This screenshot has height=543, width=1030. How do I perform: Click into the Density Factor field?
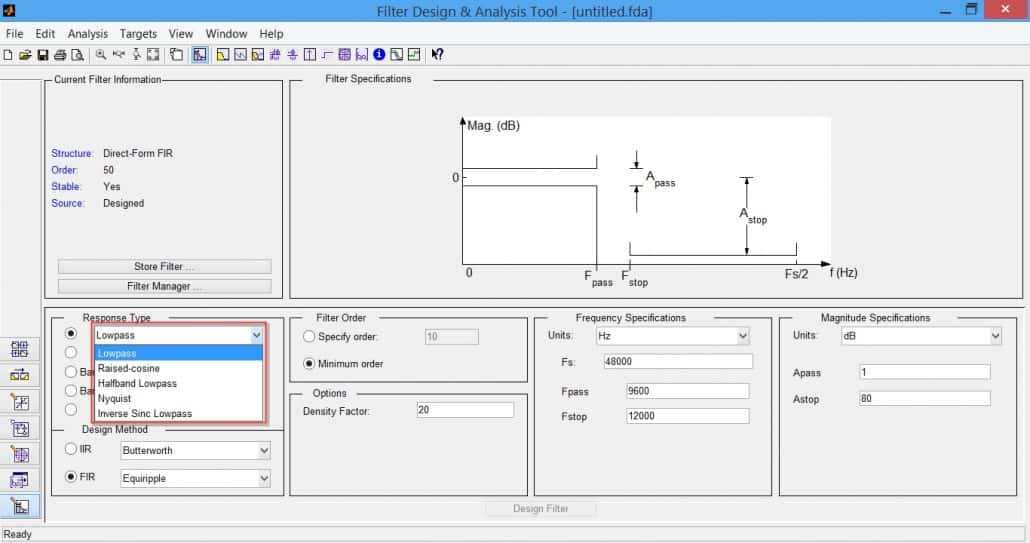tap(465, 410)
